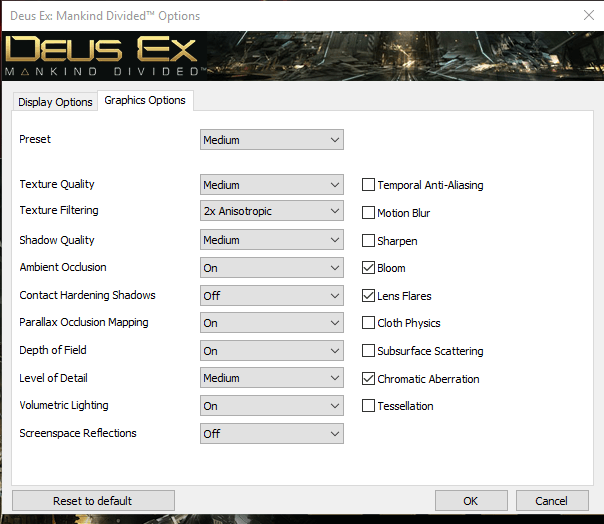Close the Options window with X
This screenshot has width=604, height=524.
pos(587,15)
